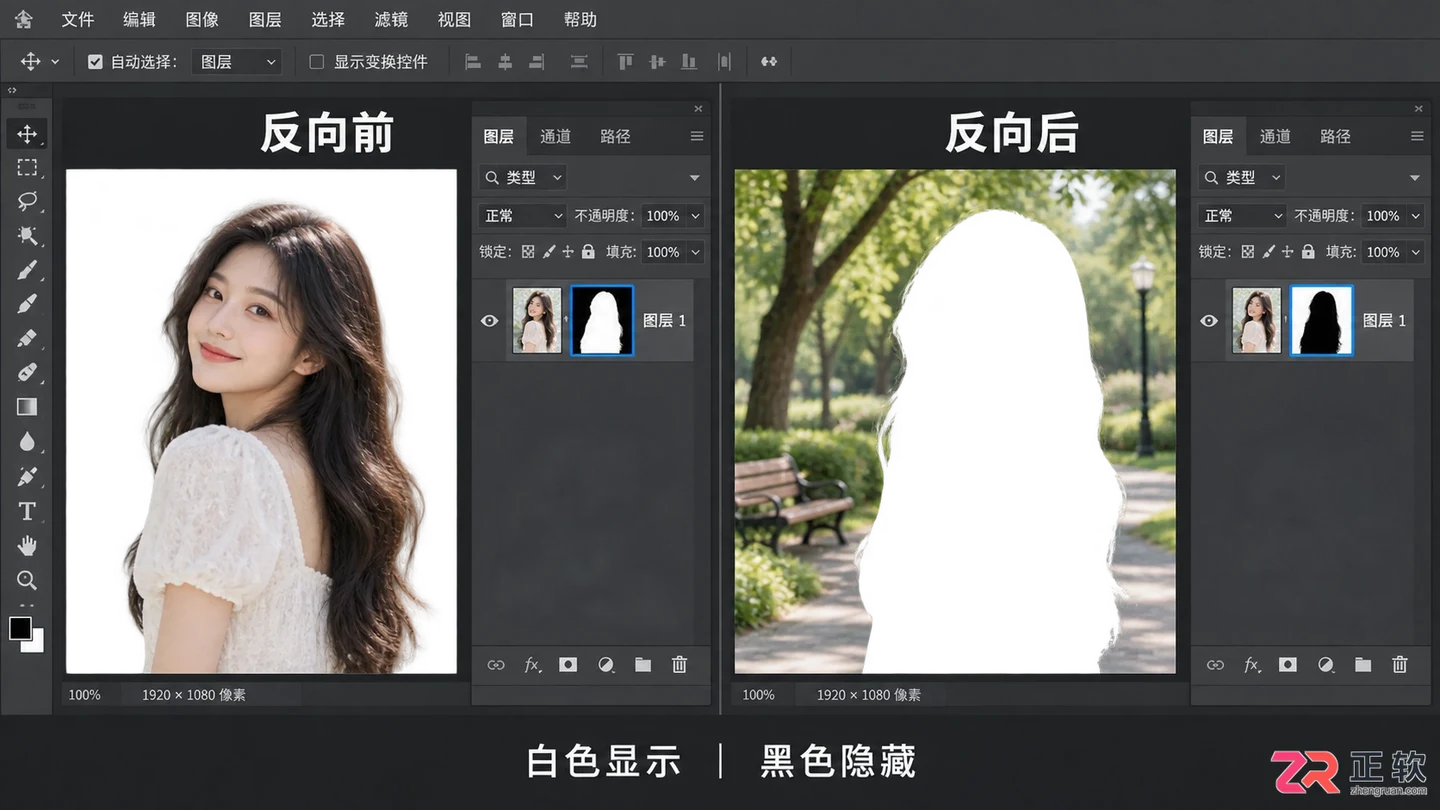Select the Gradient tool
Image resolution: width=1440 pixels, height=810 pixels.
click(27, 406)
